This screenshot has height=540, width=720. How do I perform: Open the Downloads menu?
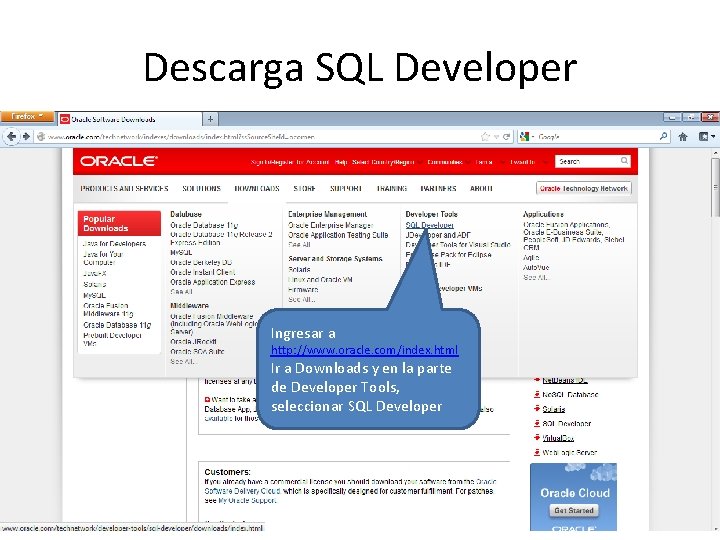[x=257, y=188]
